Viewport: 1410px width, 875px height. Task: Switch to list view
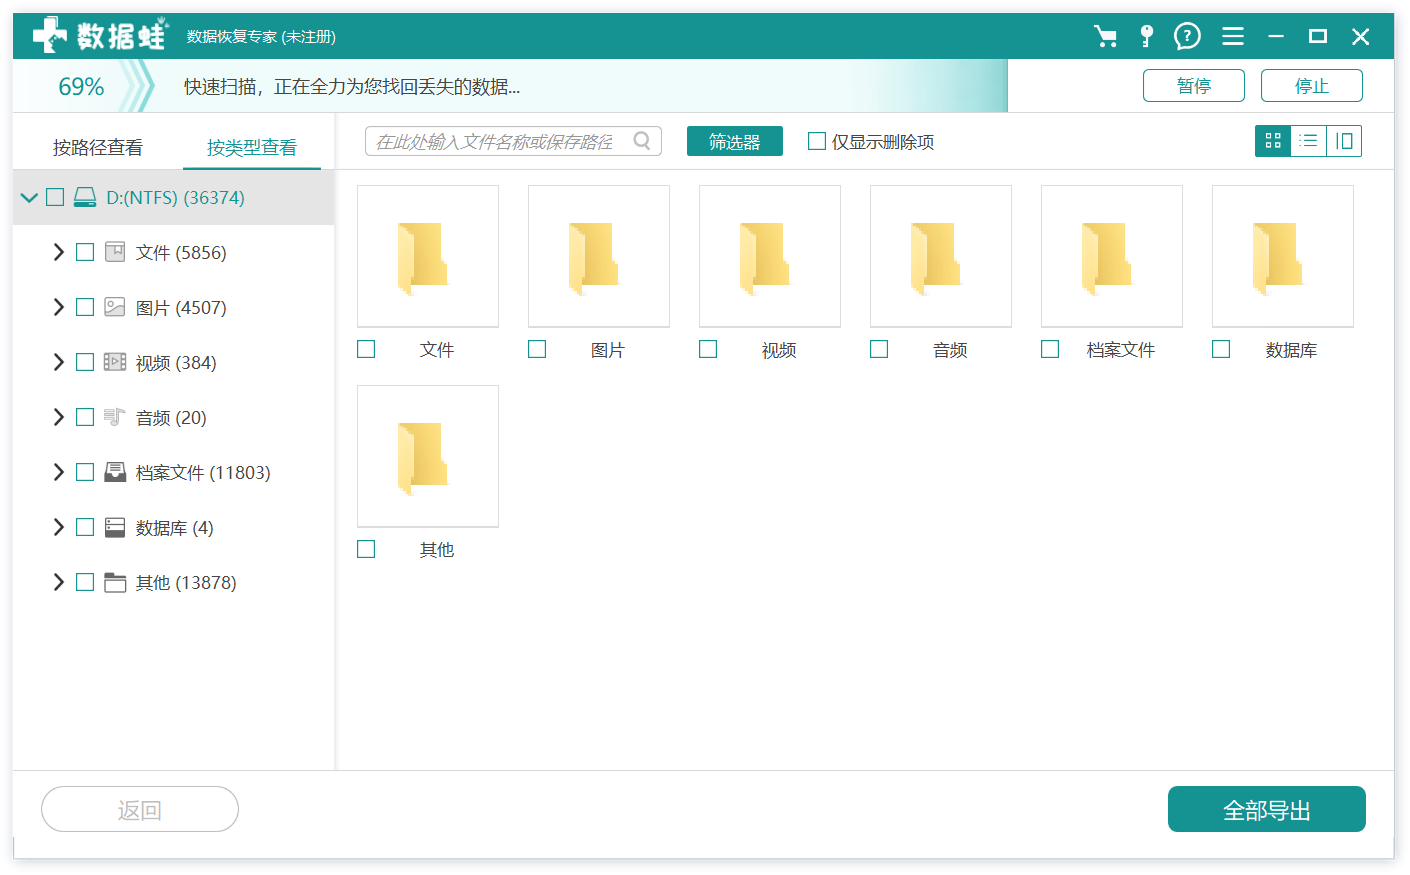1308,141
